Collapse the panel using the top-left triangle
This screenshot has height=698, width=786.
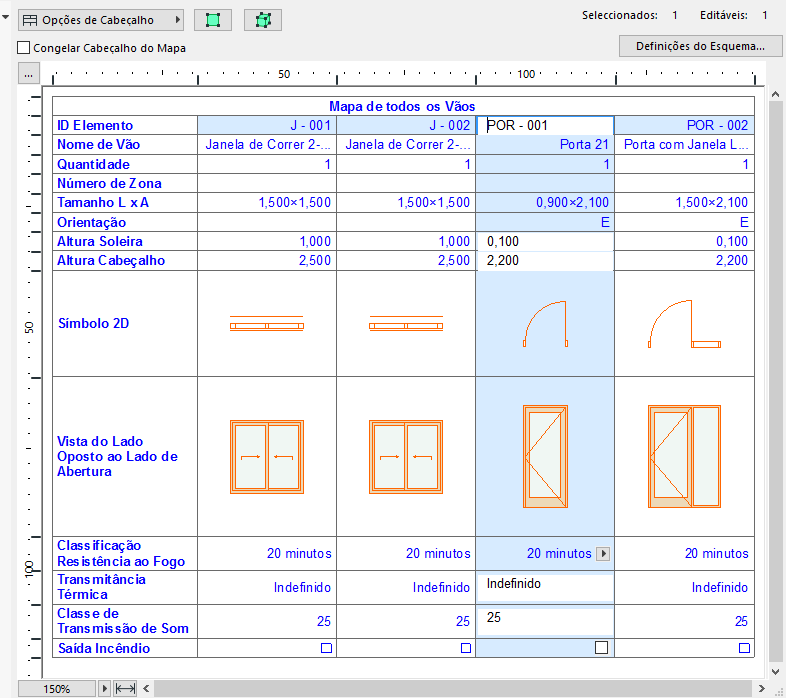coord(6,18)
